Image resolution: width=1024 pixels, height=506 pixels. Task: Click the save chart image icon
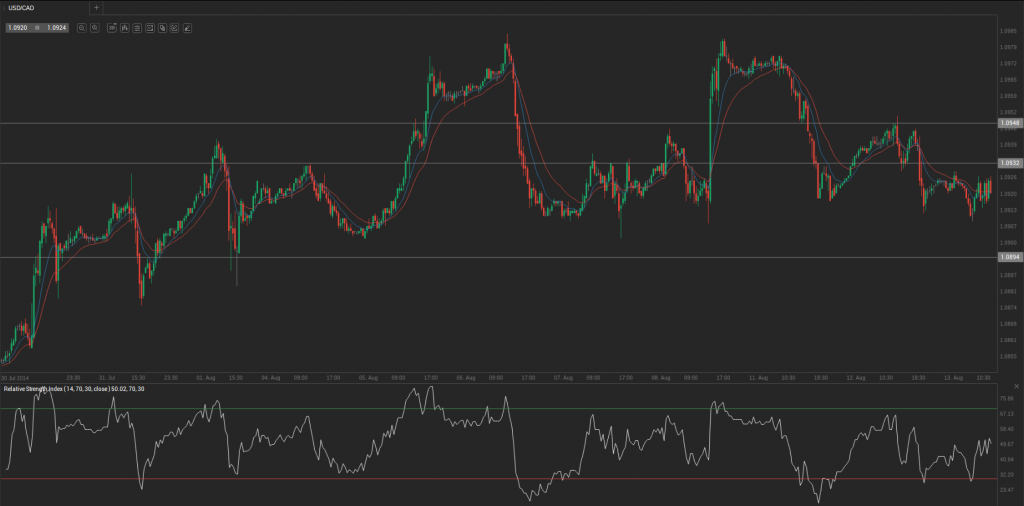pyautogui.click(x=174, y=28)
